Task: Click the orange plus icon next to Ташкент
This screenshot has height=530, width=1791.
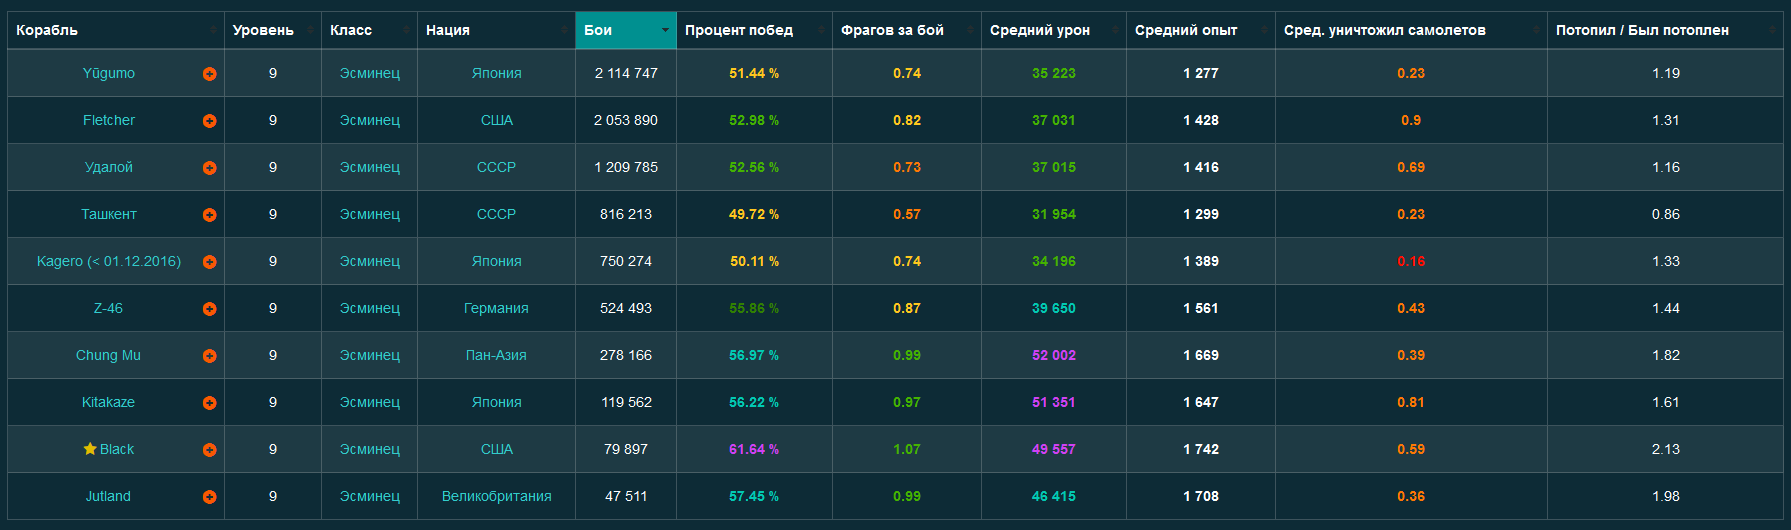Action: (209, 215)
